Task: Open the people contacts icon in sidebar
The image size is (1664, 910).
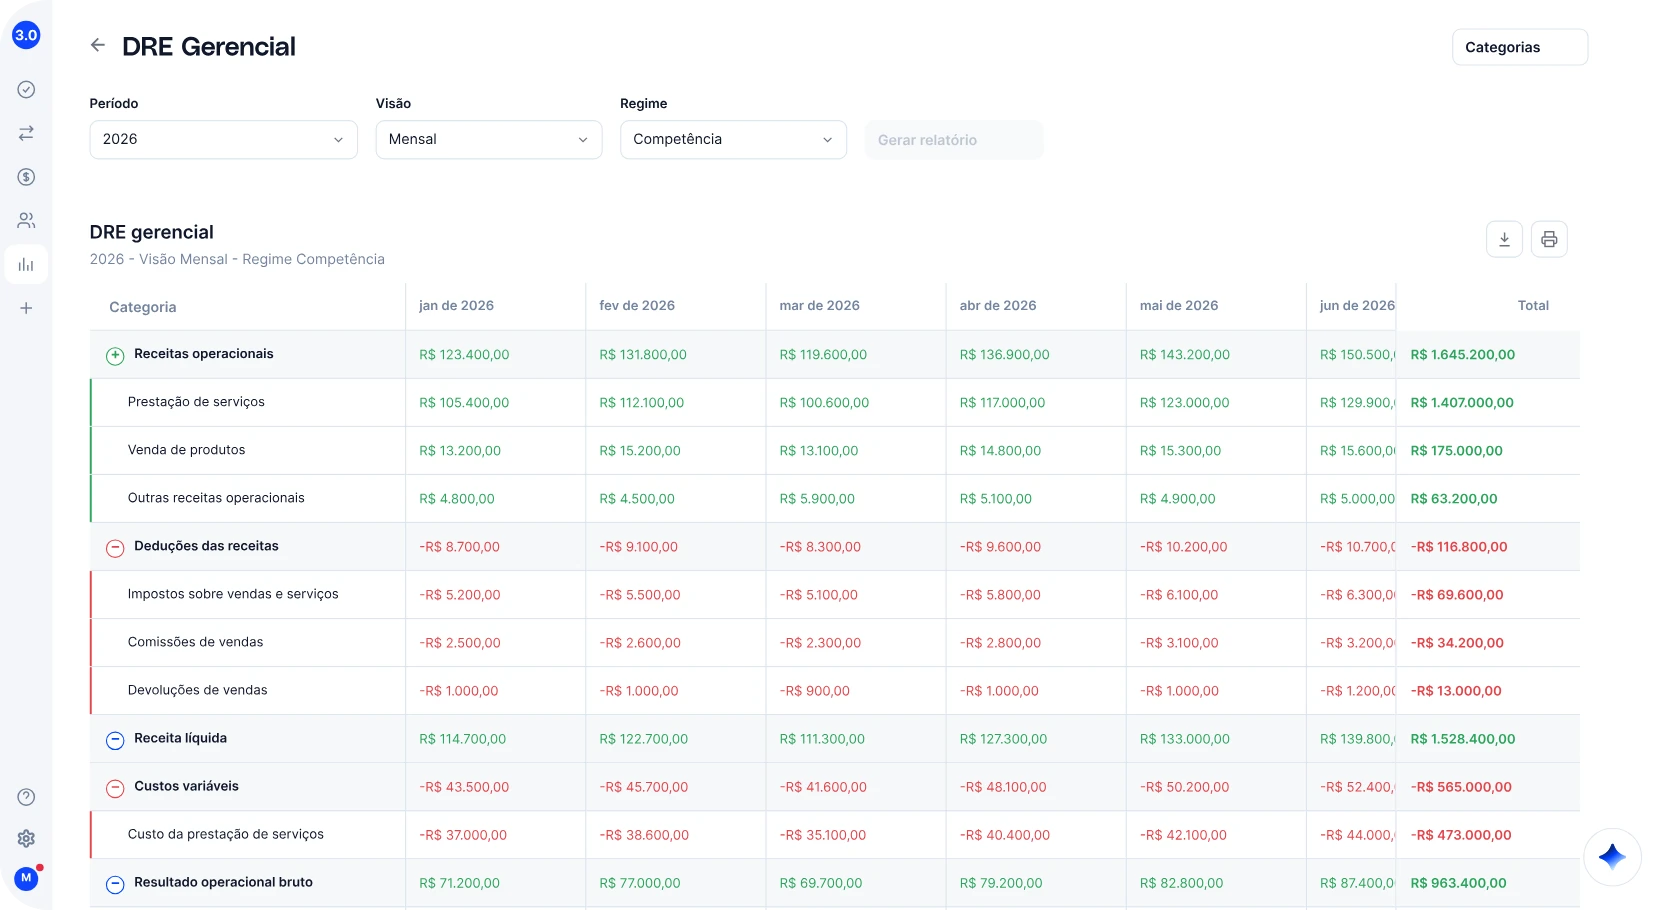Action: (26, 220)
